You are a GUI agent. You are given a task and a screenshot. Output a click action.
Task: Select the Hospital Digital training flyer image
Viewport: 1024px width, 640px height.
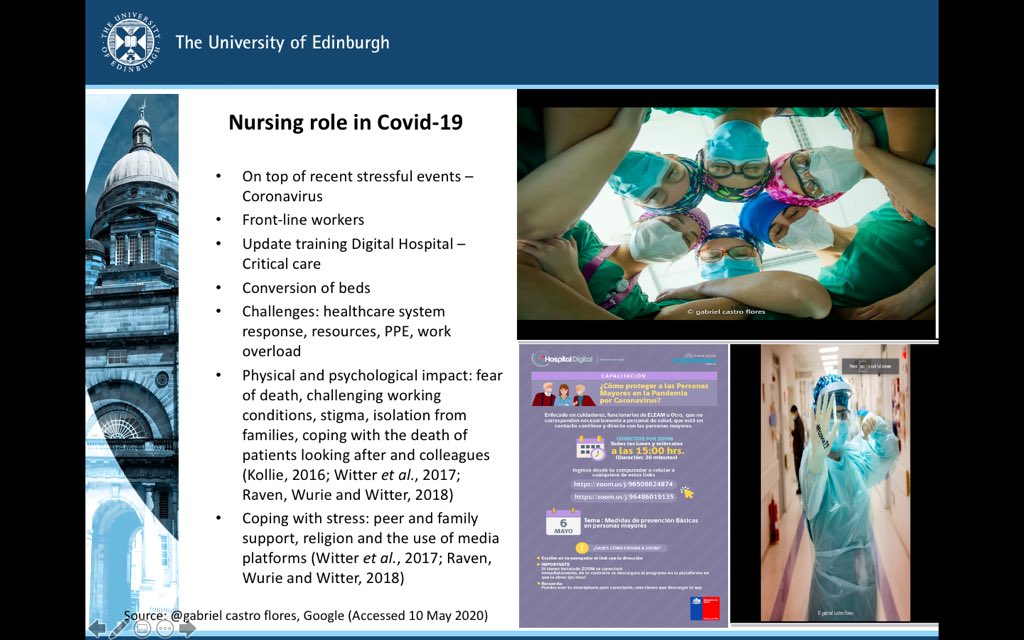click(624, 485)
